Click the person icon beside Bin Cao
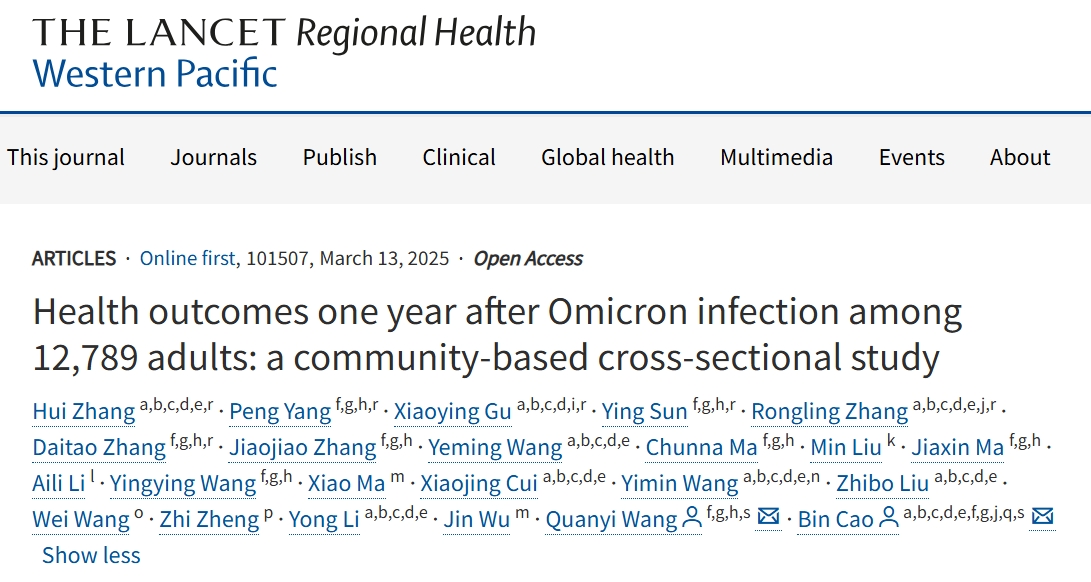The width and height of the screenshot is (1091, 582). pos(889,518)
